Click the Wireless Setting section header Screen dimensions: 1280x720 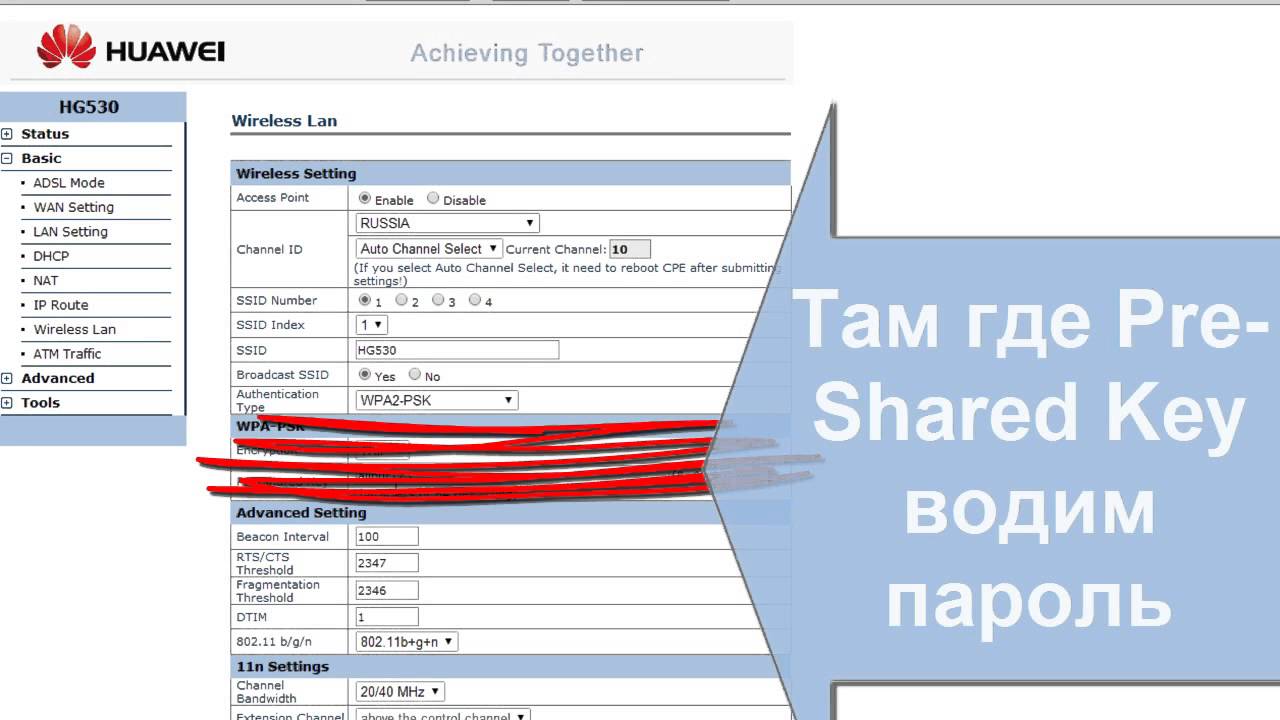pos(296,174)
